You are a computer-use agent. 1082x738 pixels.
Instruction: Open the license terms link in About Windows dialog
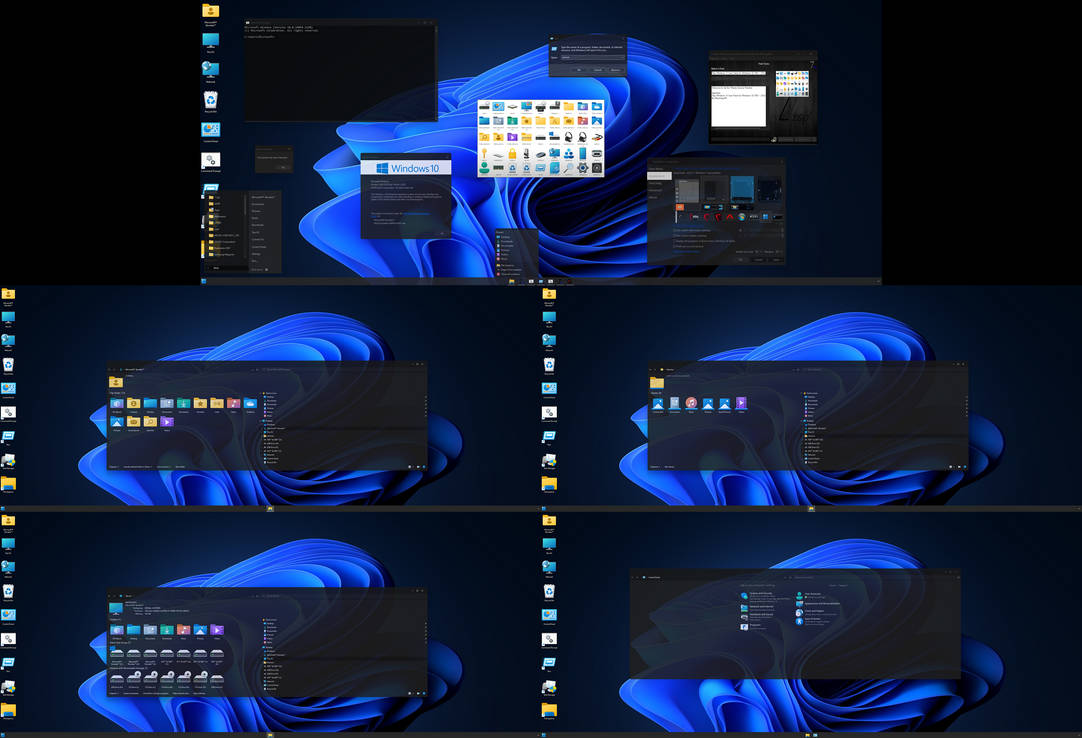tap(417, 214)
